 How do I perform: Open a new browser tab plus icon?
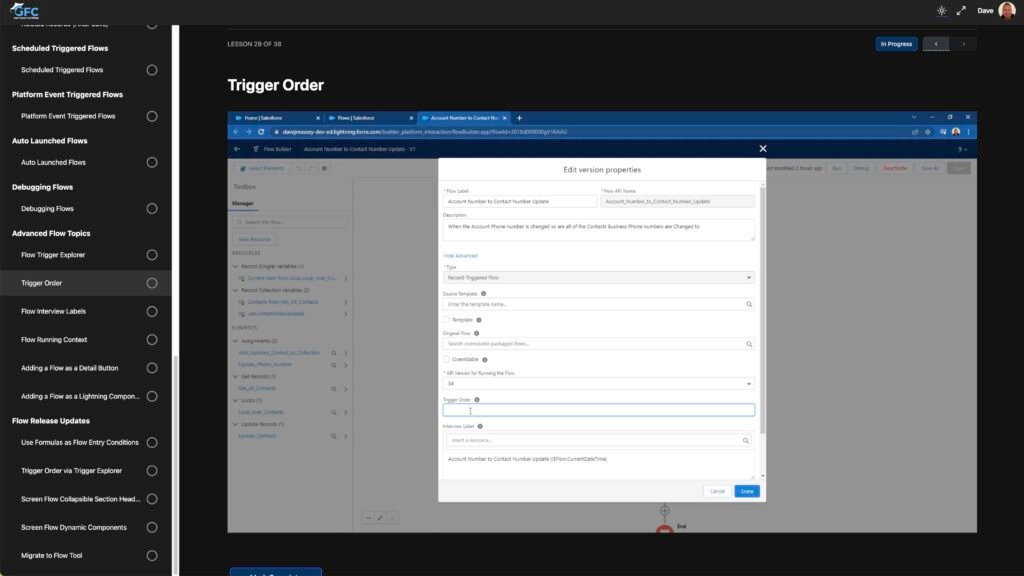519,118
